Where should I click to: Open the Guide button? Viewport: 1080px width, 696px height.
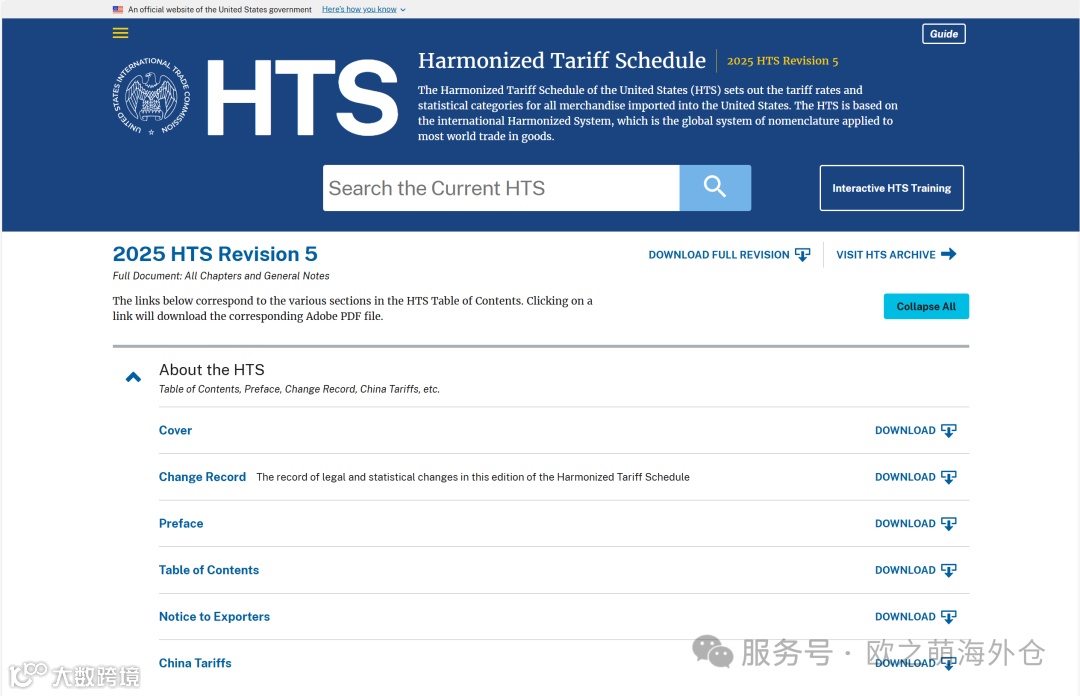point(944,34)
